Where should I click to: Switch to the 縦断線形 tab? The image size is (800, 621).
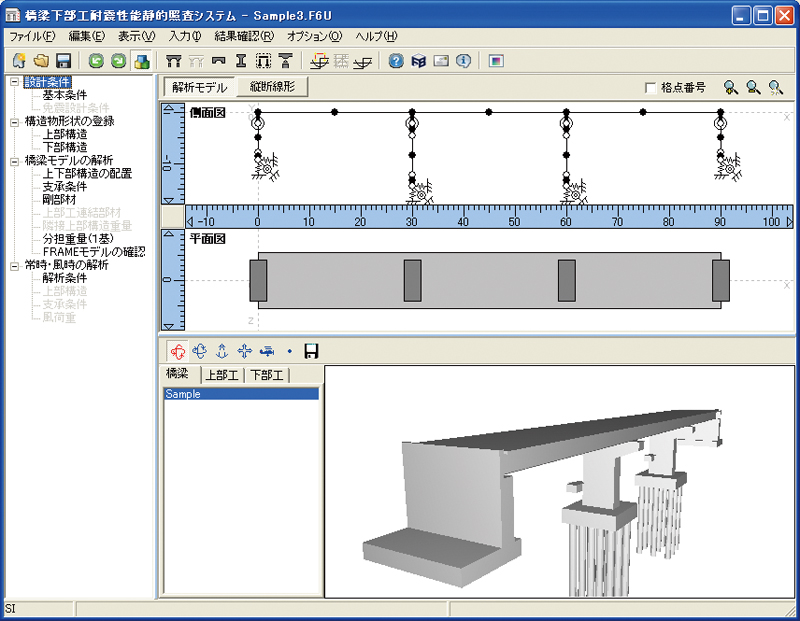pos(272,87)
